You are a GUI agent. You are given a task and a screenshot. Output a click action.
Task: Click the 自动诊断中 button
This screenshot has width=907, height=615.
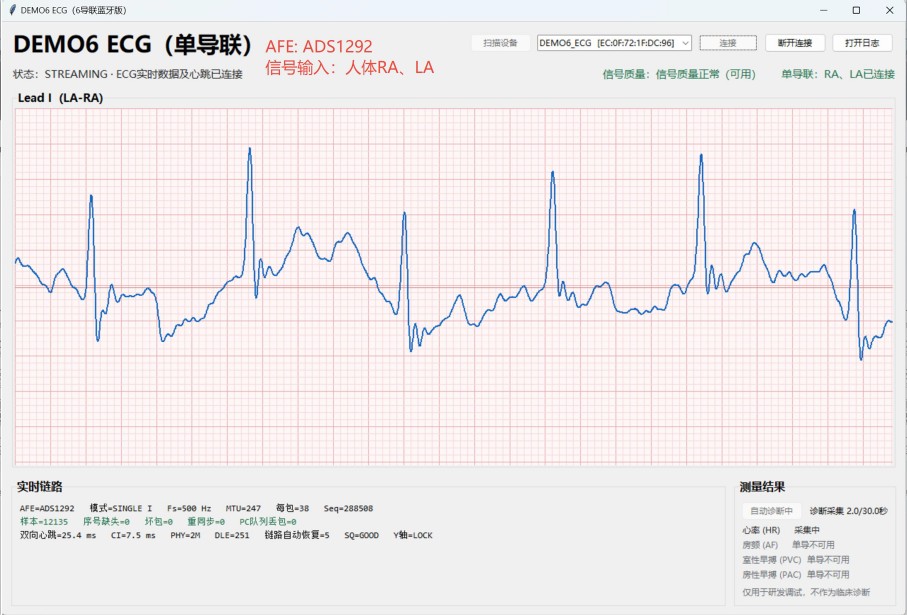click(x=772, y=511)
